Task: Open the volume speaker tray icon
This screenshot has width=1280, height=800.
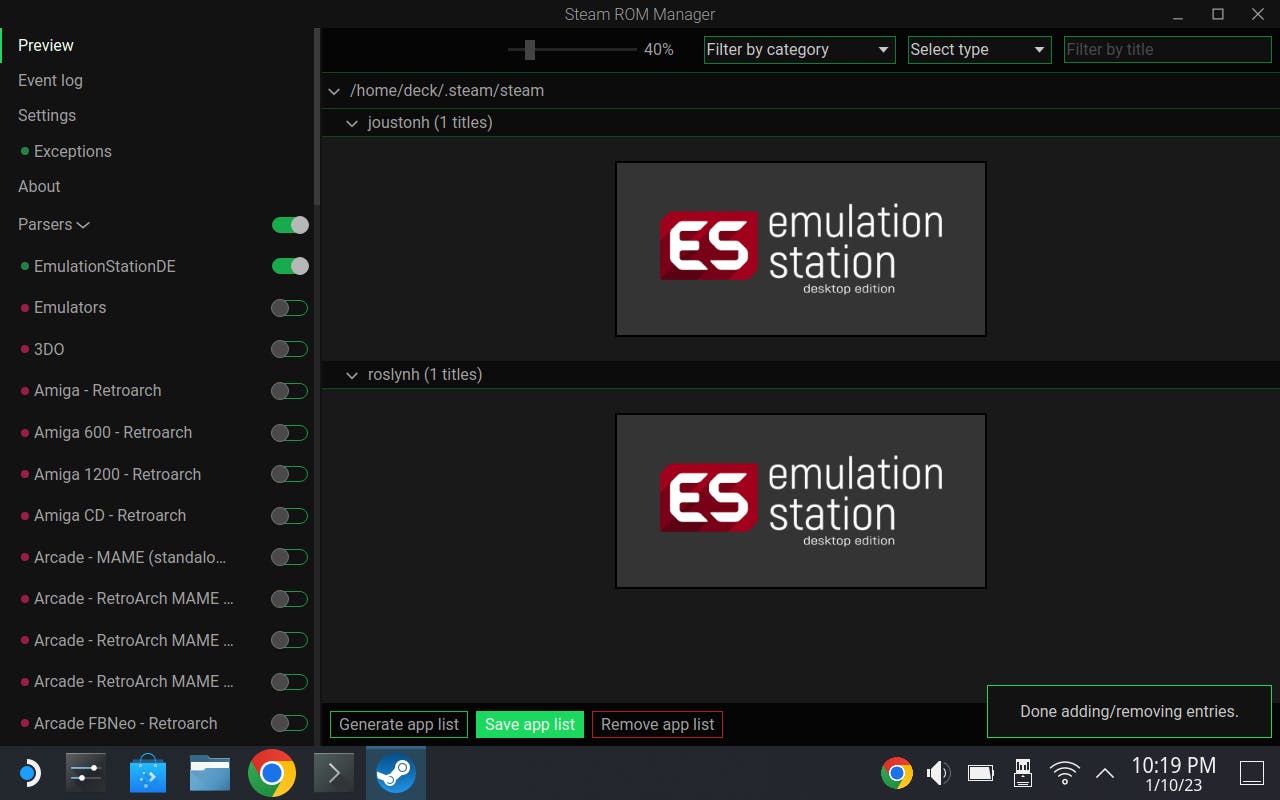Action: pyautogui.click(x=939, y=773)
